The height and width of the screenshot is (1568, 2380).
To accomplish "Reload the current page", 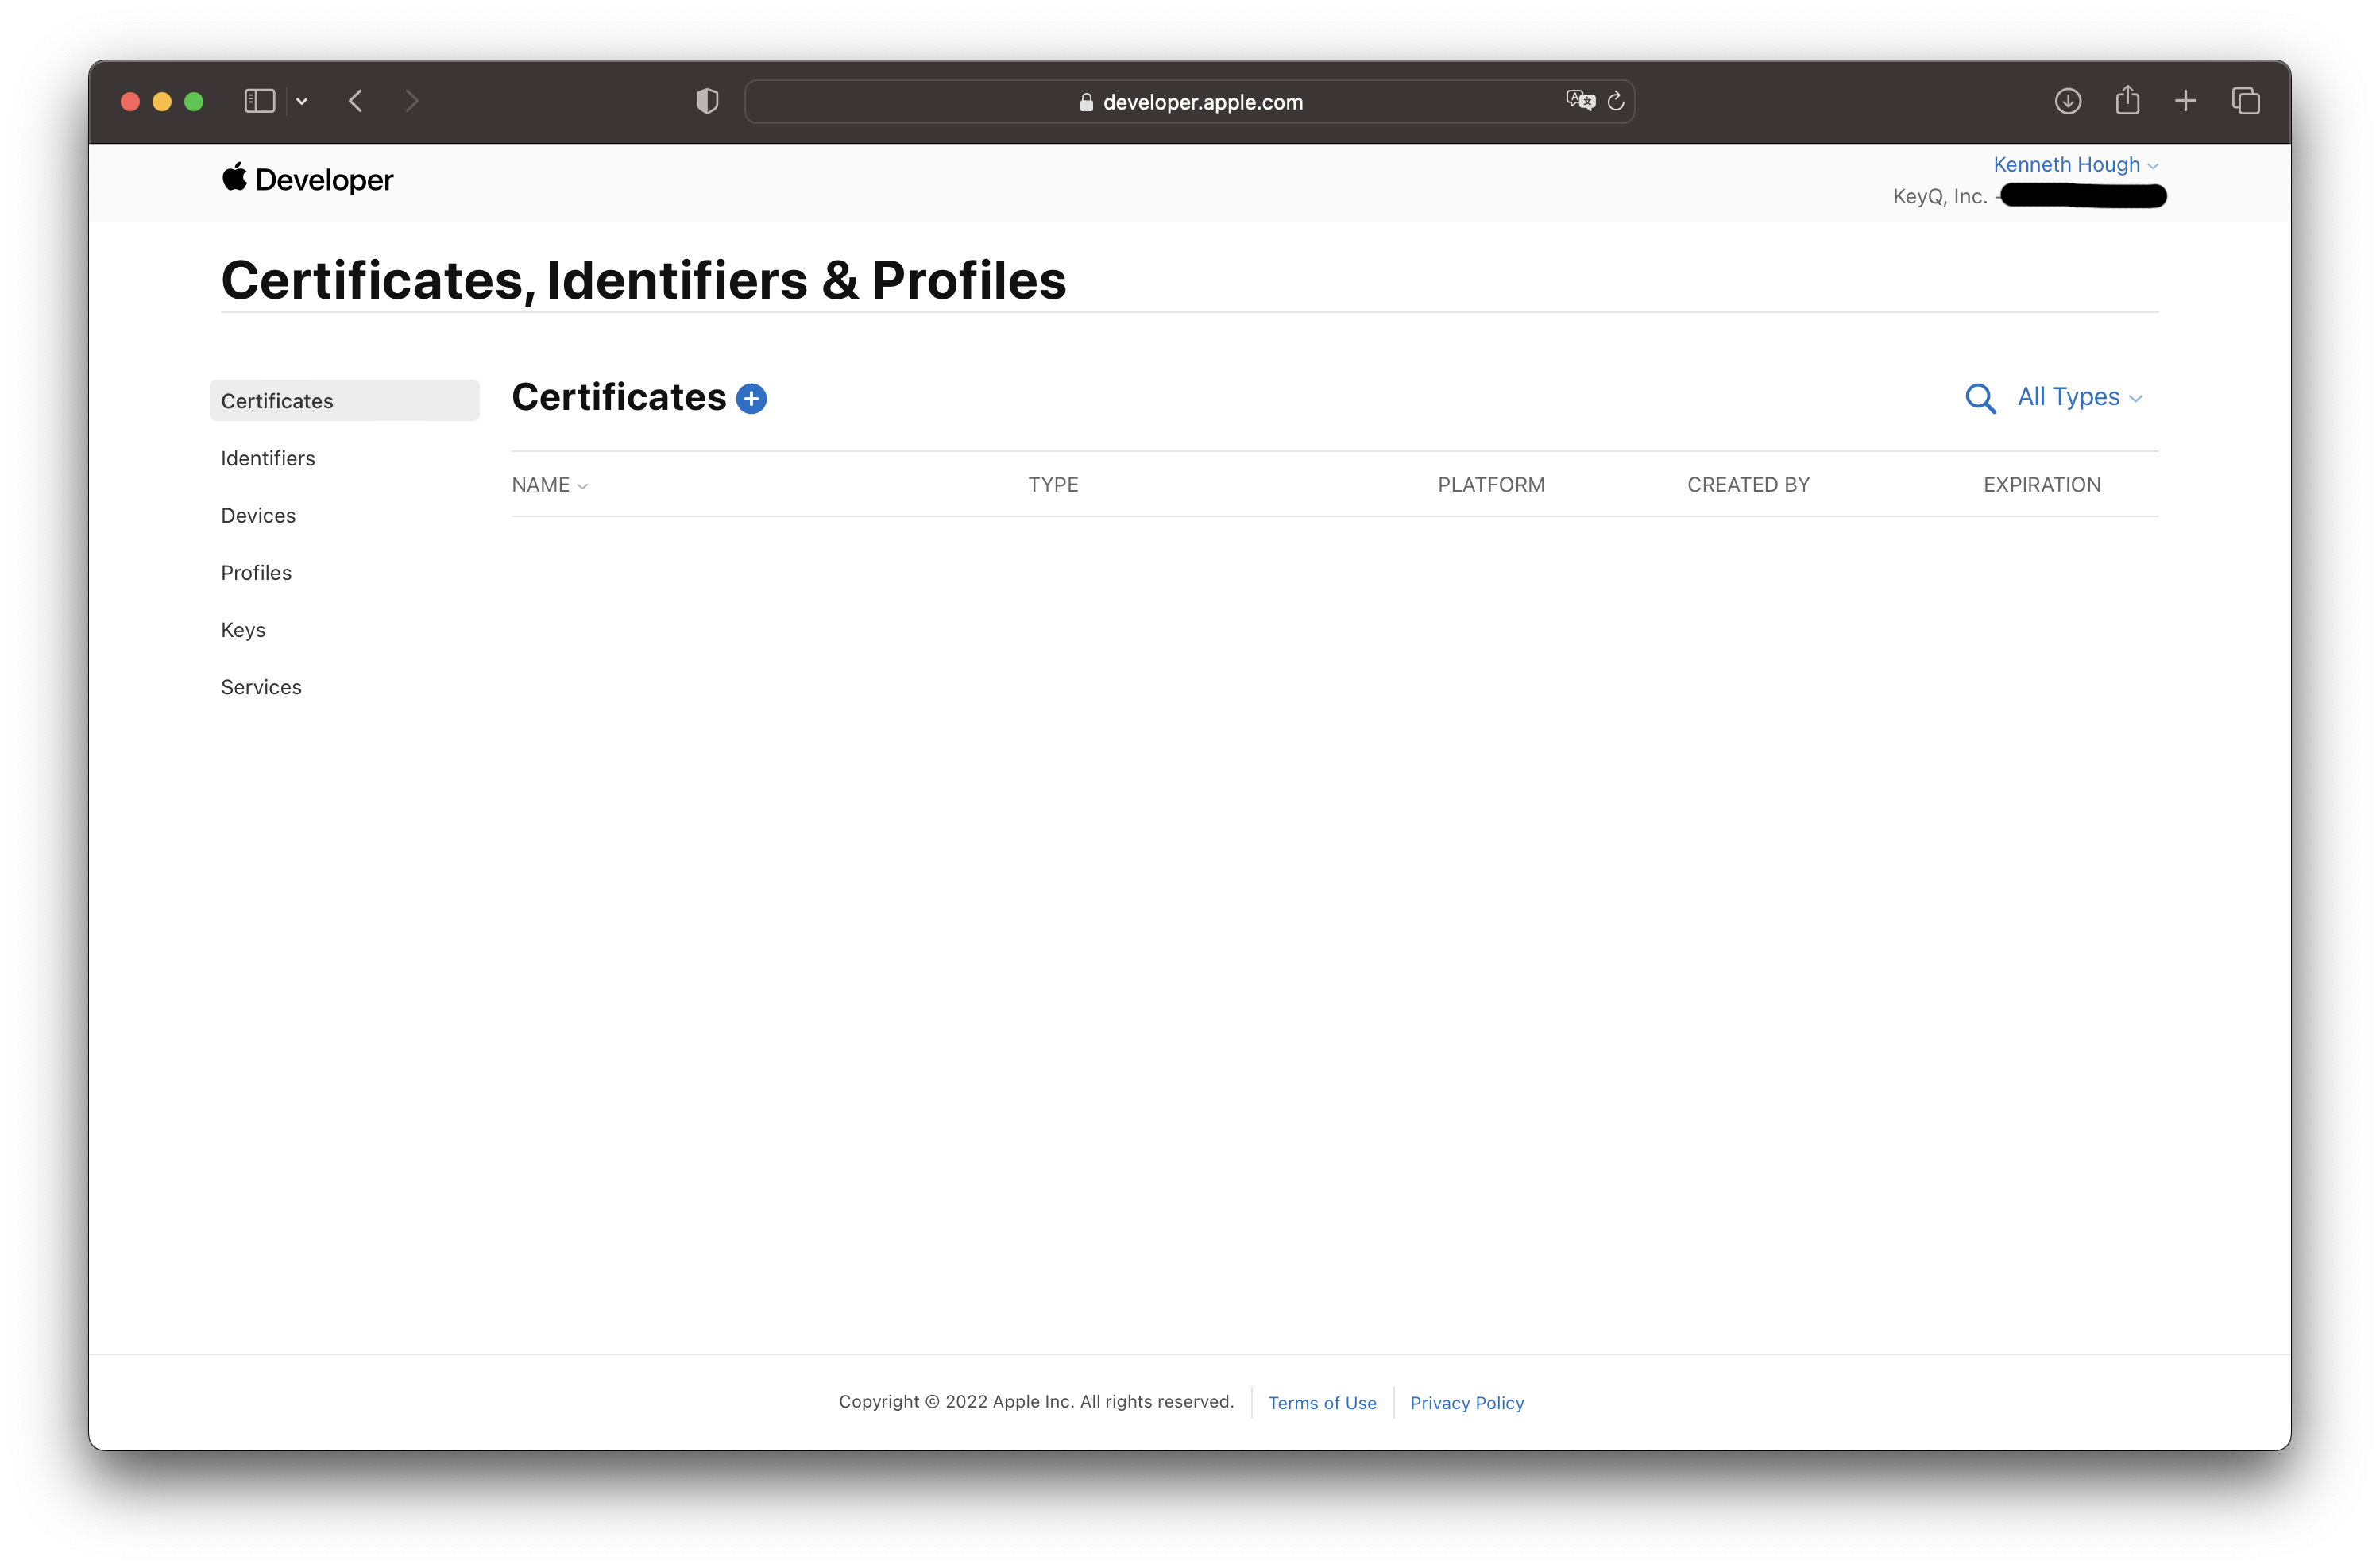I will (1617, 101).
